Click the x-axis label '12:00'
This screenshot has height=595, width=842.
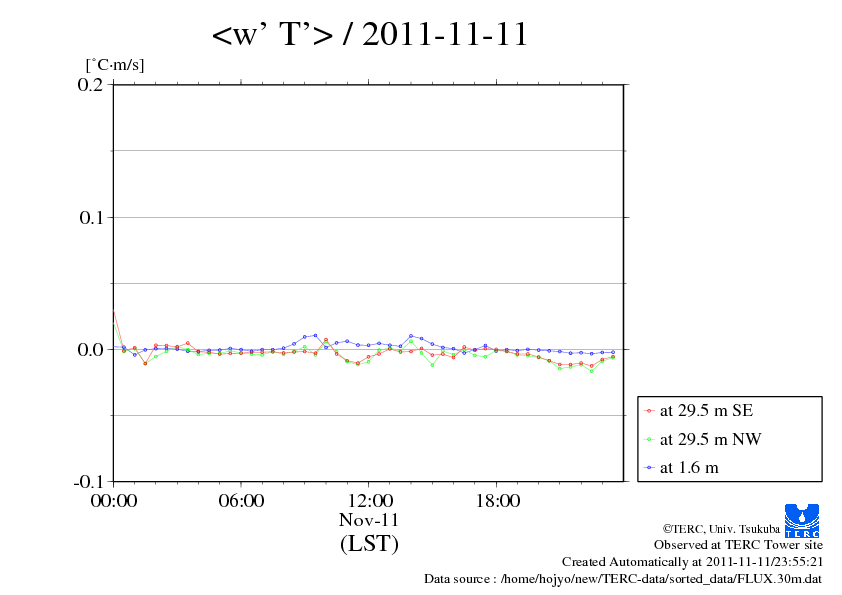tap(369, 501)
